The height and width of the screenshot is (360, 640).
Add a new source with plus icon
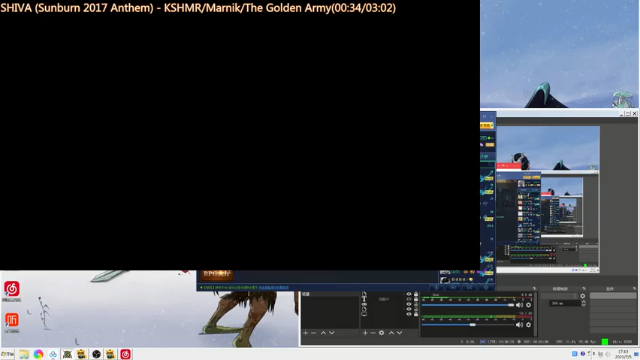click(x=365, y=333)
